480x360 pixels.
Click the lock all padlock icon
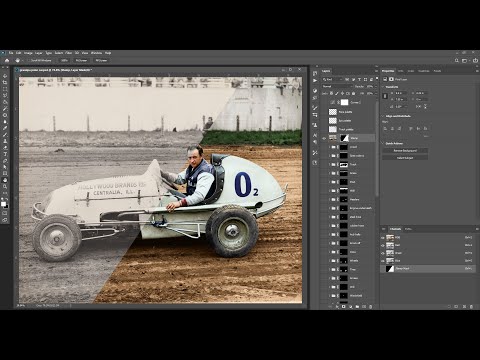tap(354, 94)
